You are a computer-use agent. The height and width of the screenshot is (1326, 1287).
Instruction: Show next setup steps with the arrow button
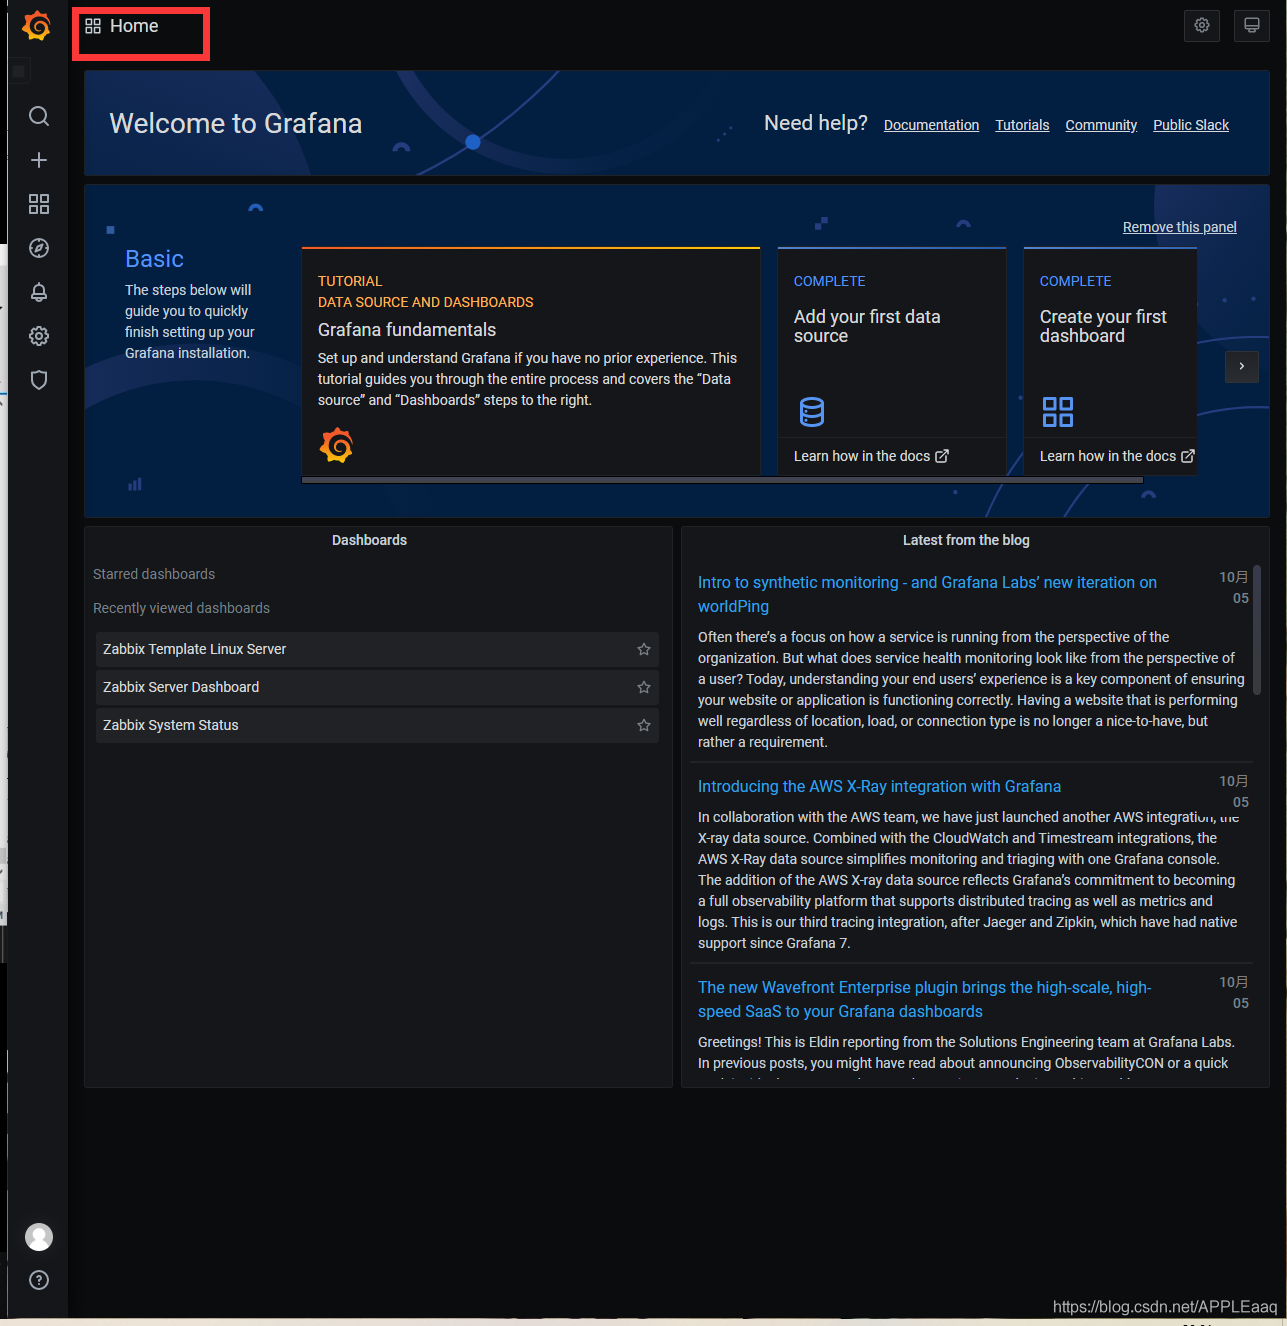pyautogui.click(x=1242, y=366)
